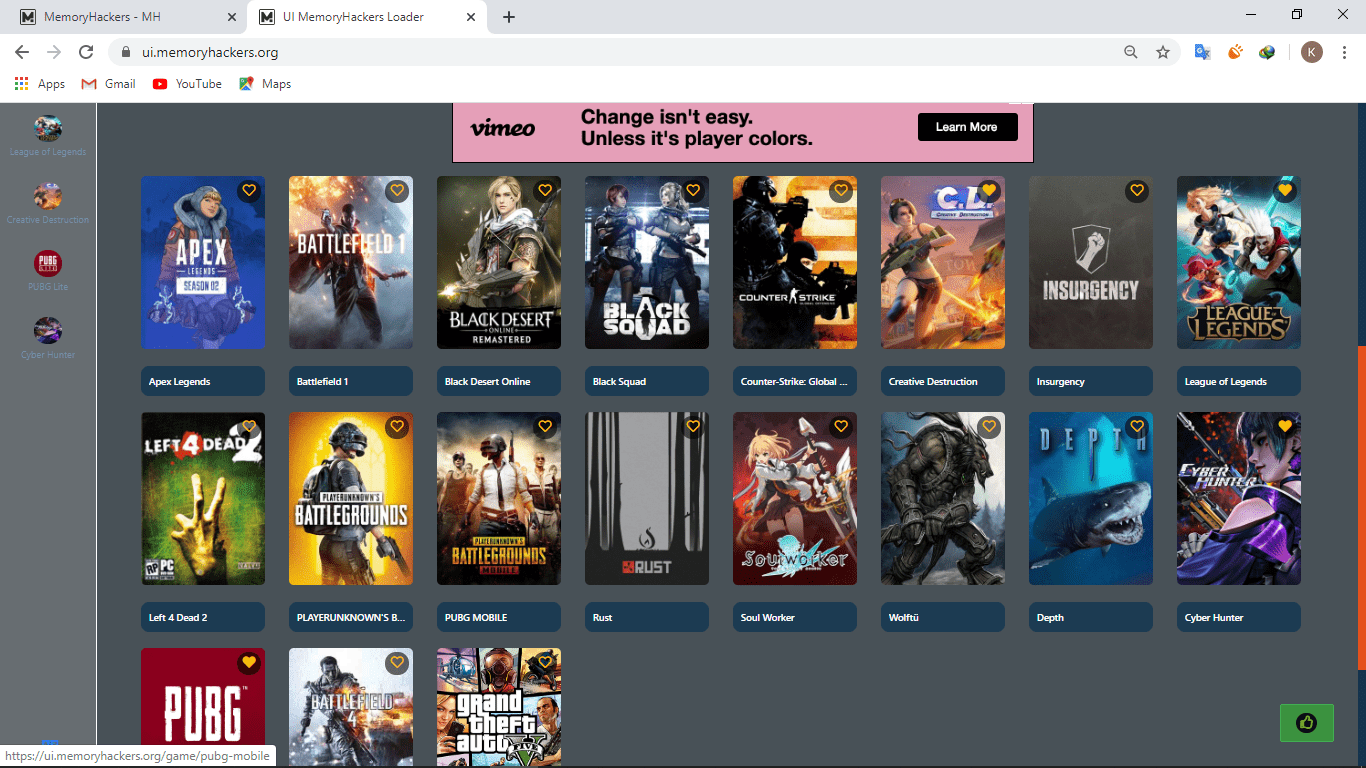Image resolution: width=1366 pixels, height=768 pixels.
Task: Open the Rust game cover
Action: 647,498
